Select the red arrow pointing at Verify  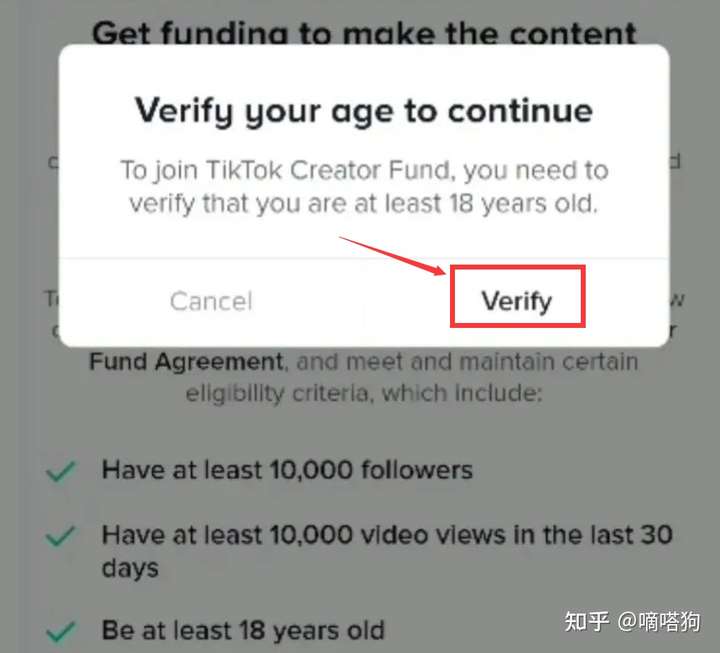tap(393, 256)
